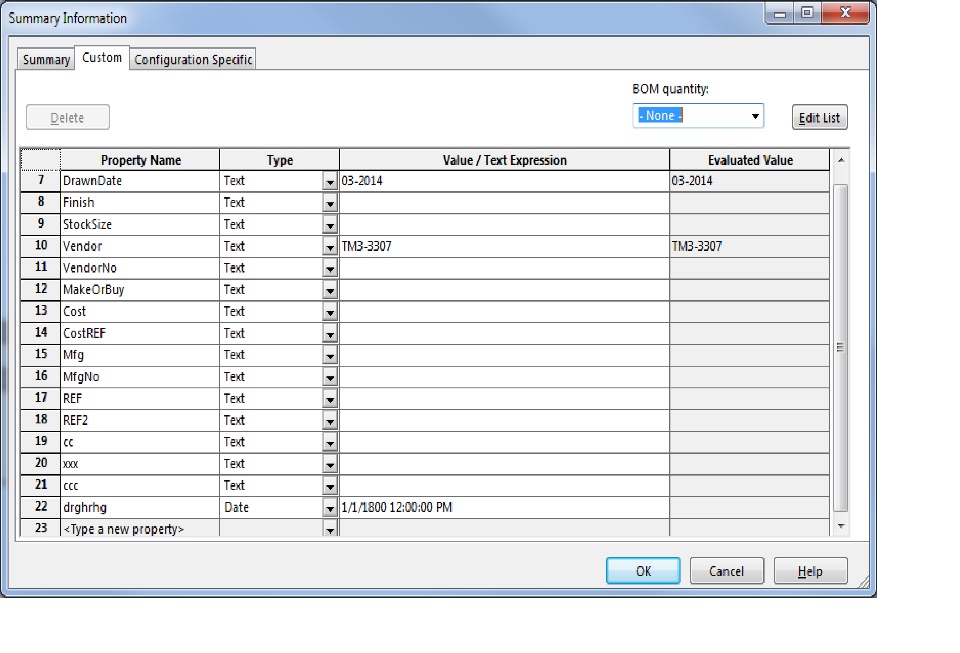Open Type dropdown for ccc row
960x653 pixels.
coord(330,487)
